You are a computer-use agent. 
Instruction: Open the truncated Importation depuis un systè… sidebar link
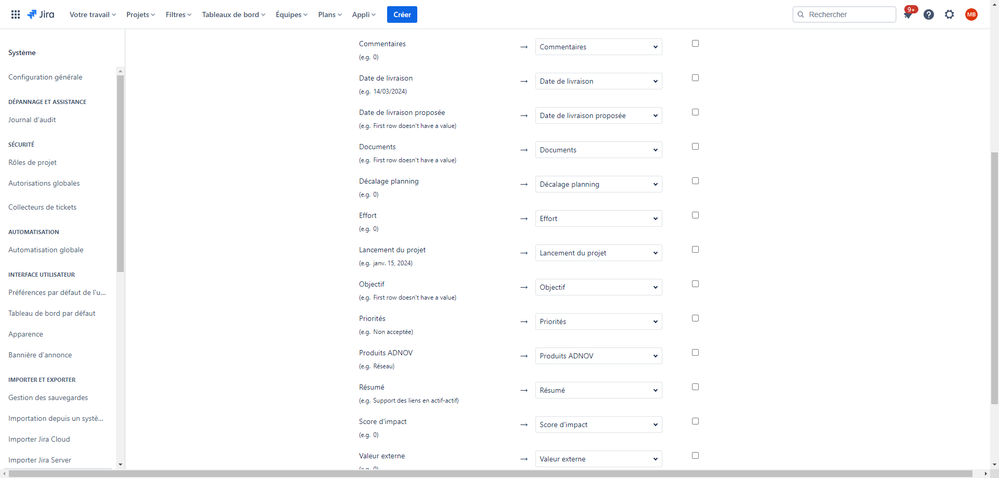click(x=56, y=419)
